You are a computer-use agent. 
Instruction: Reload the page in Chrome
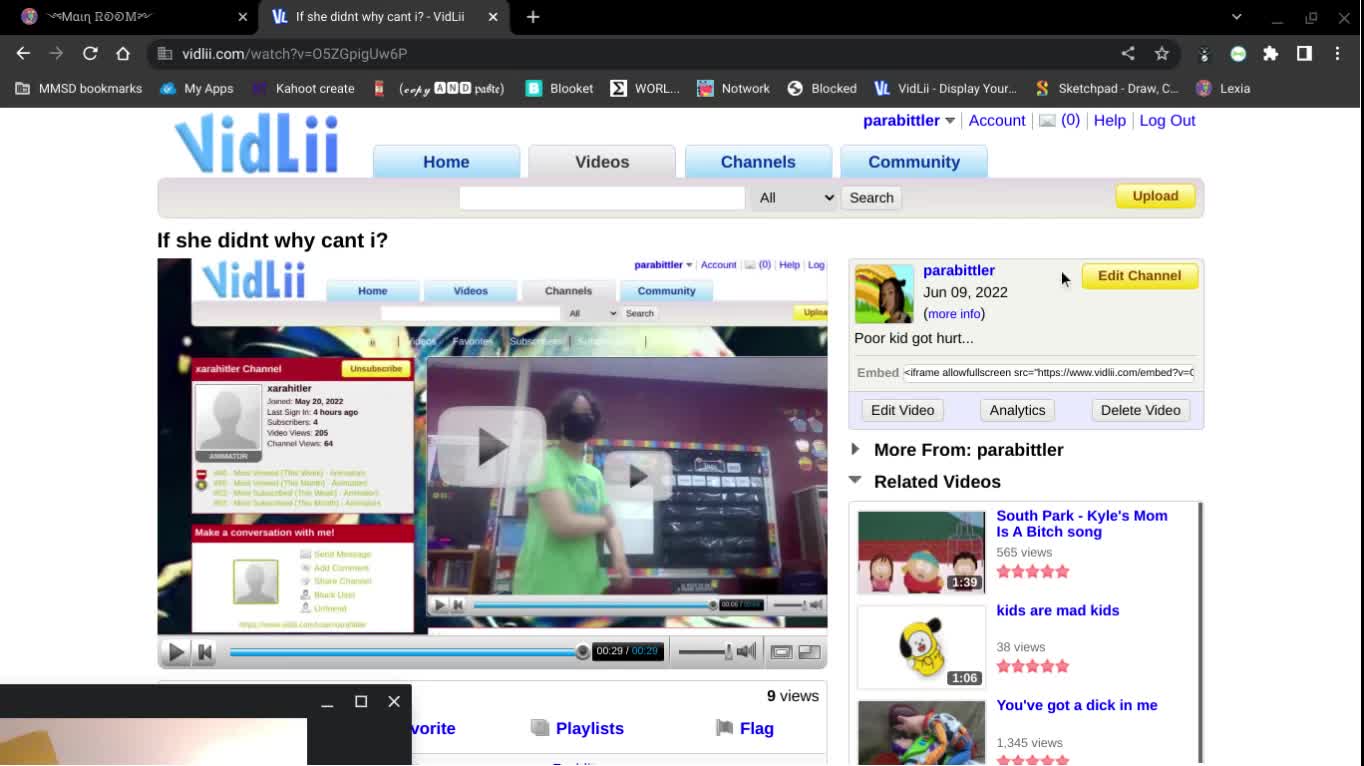pos(90,54)
